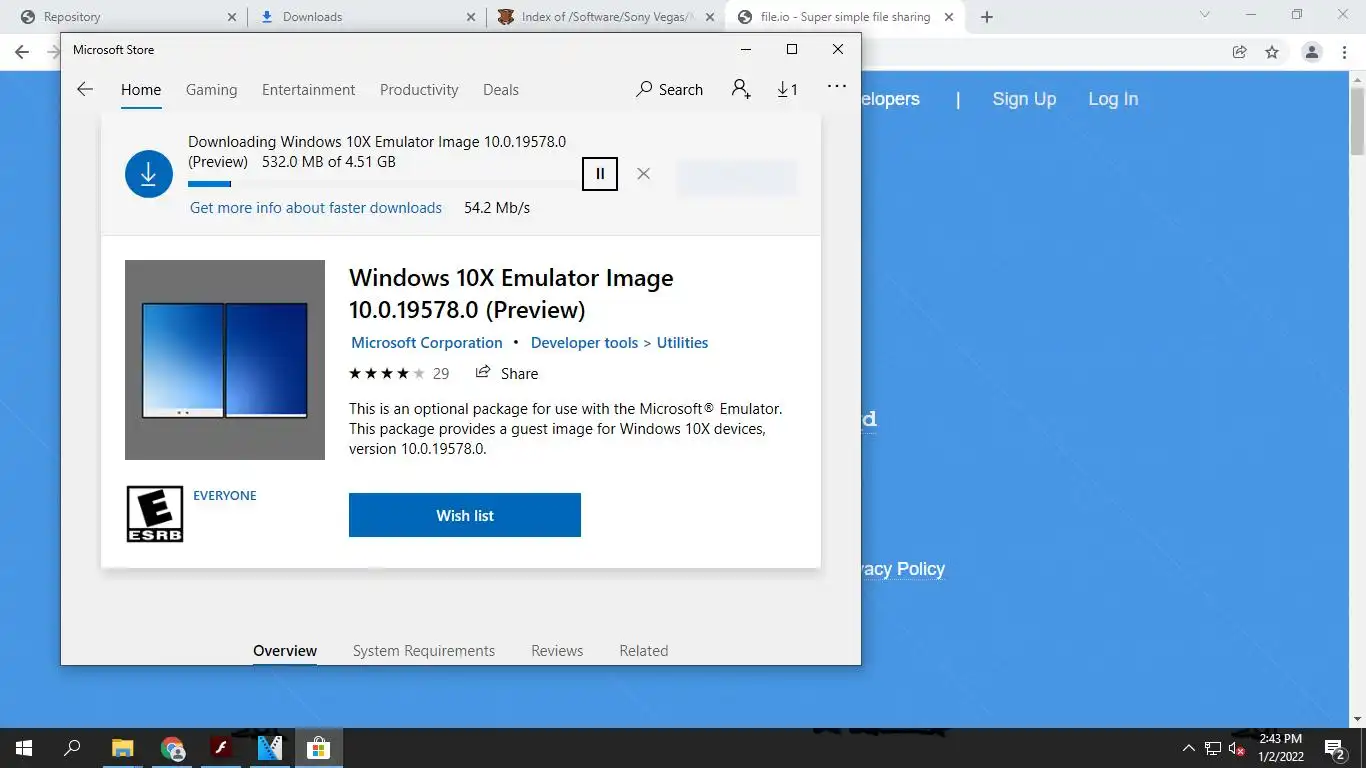This screenshot has width=1366, height=768.
Task: Open the Windows Start menu
Action: (24, 748)
